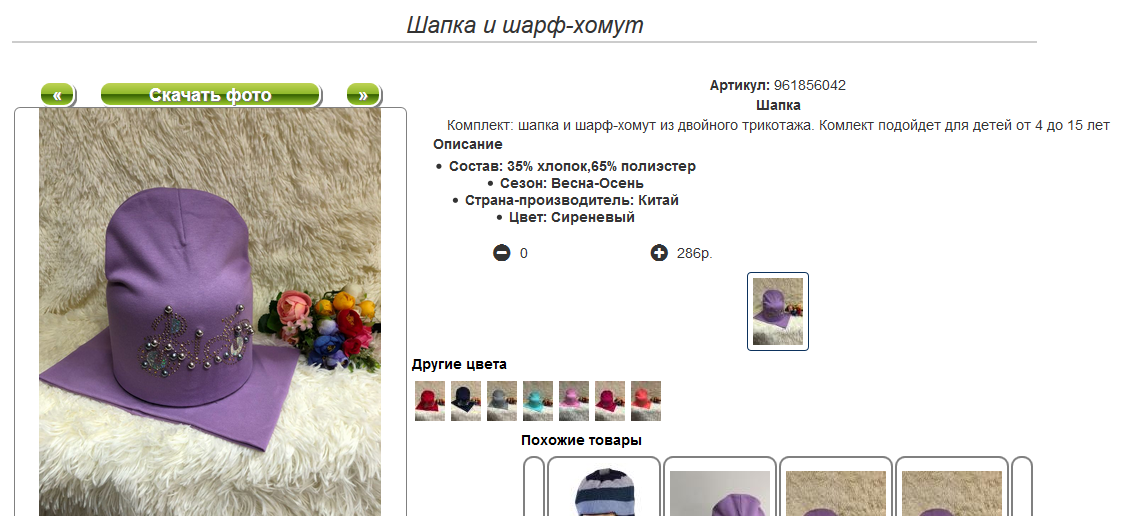Choose the red color variant swatch

tap(430, 401)
